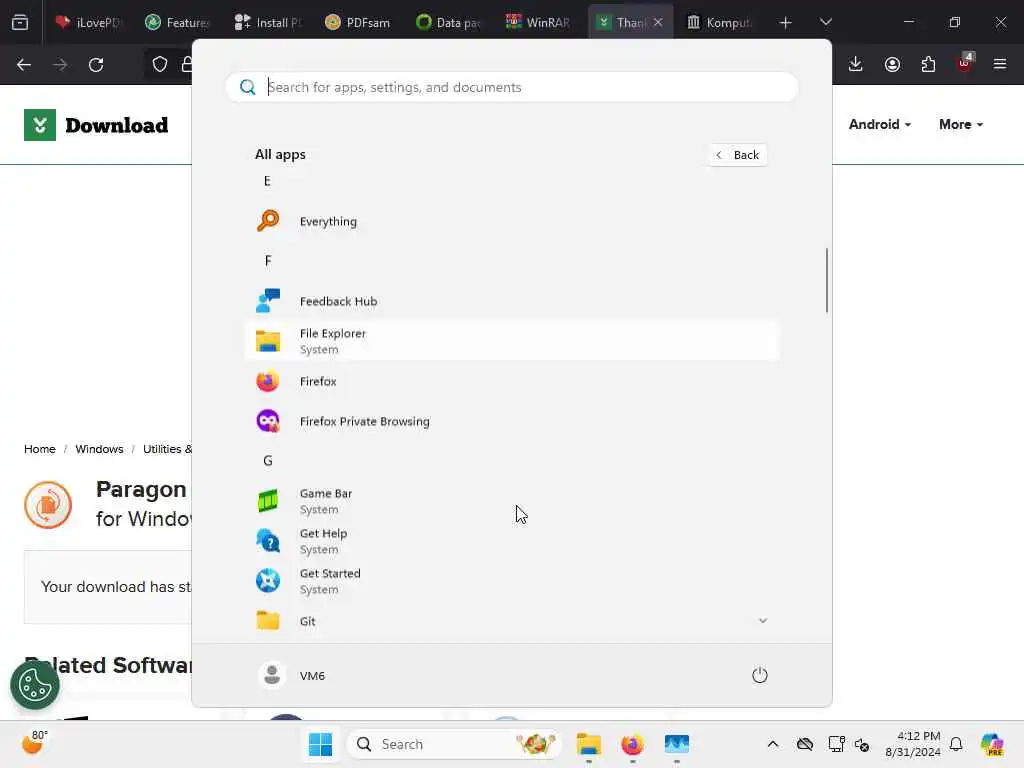List all tabs dropdown arrow
The image size is (1024, 768).
(x=825, y=23)
